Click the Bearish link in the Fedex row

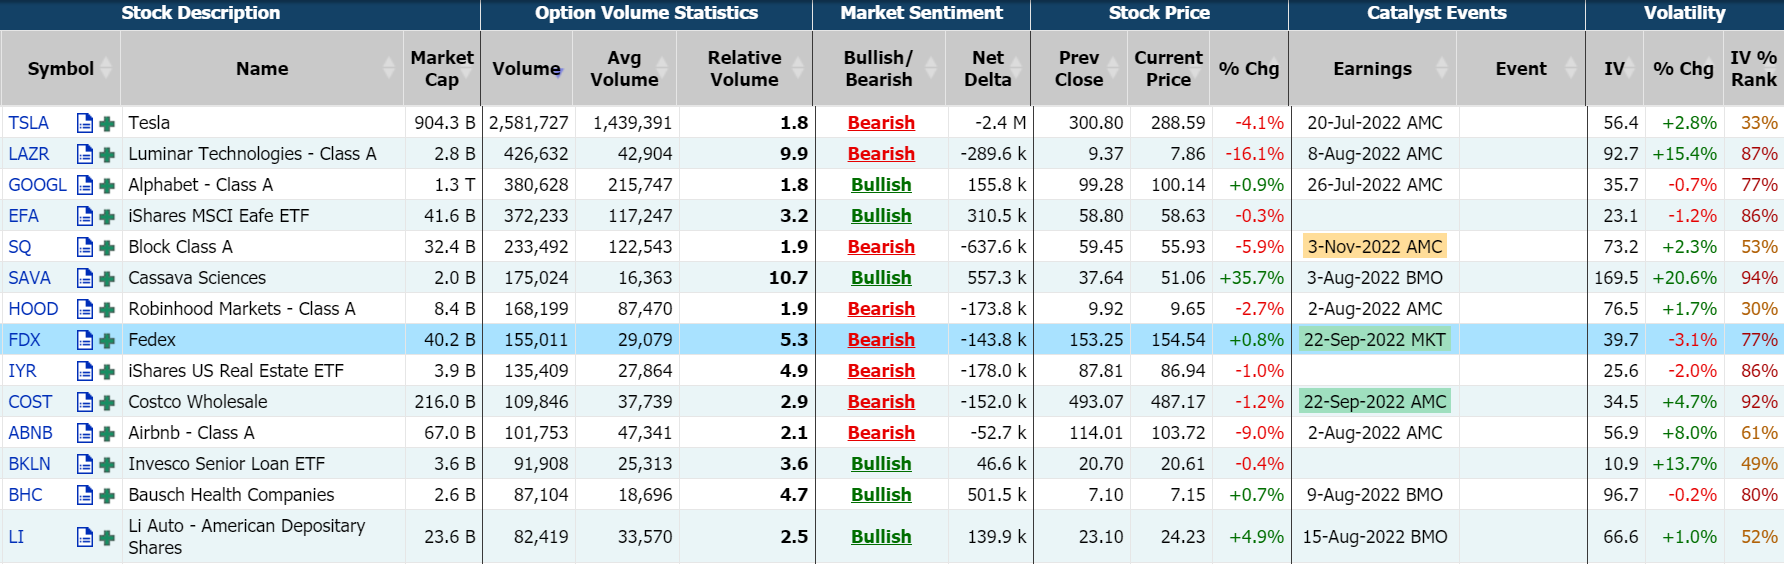pos(881,340)
